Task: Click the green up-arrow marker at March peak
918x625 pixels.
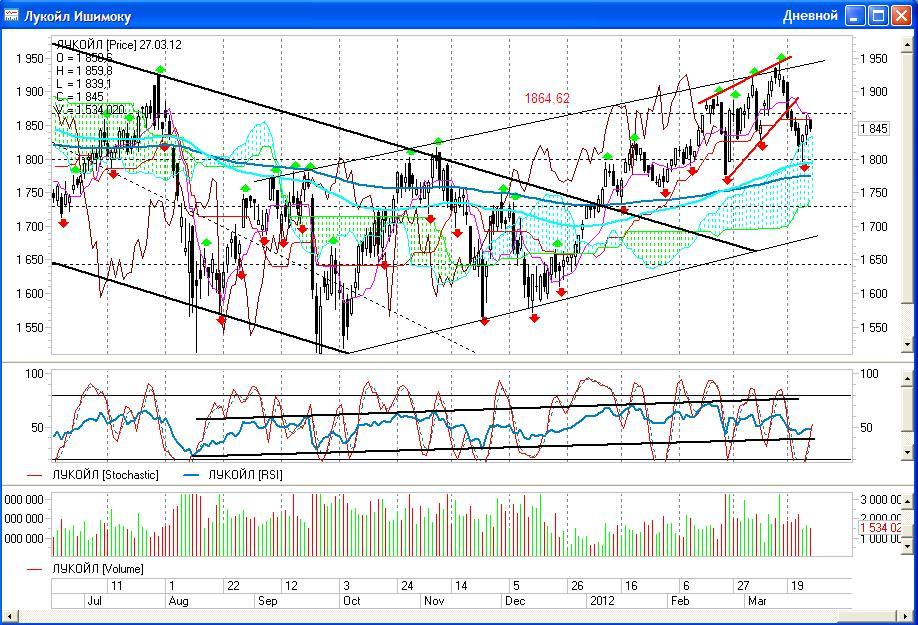Action: 782,57
